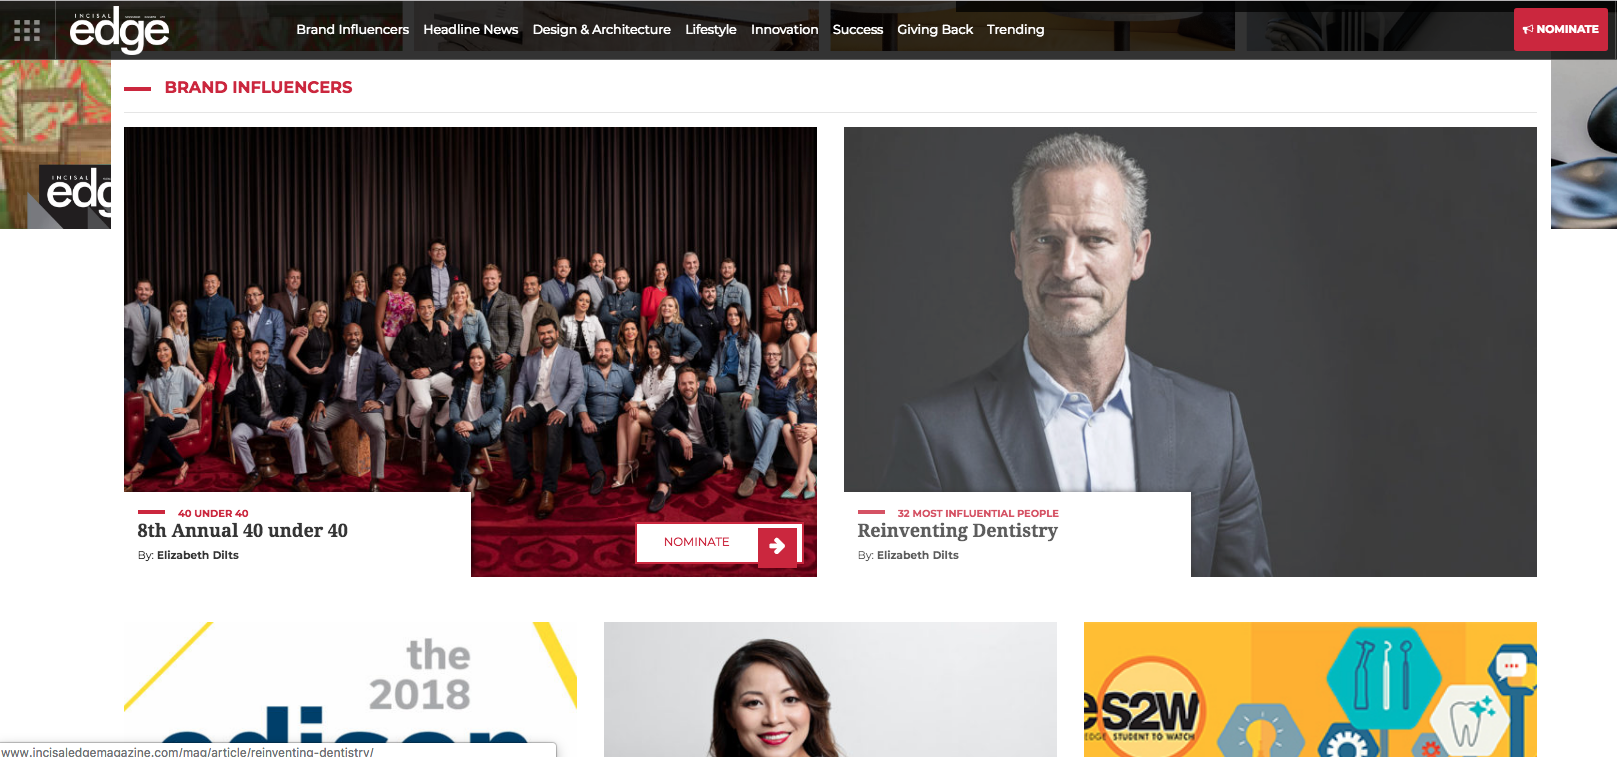The image size is (1617, 757).
Task: Select the Trending navigation item
Action: tap(1015, 30)
